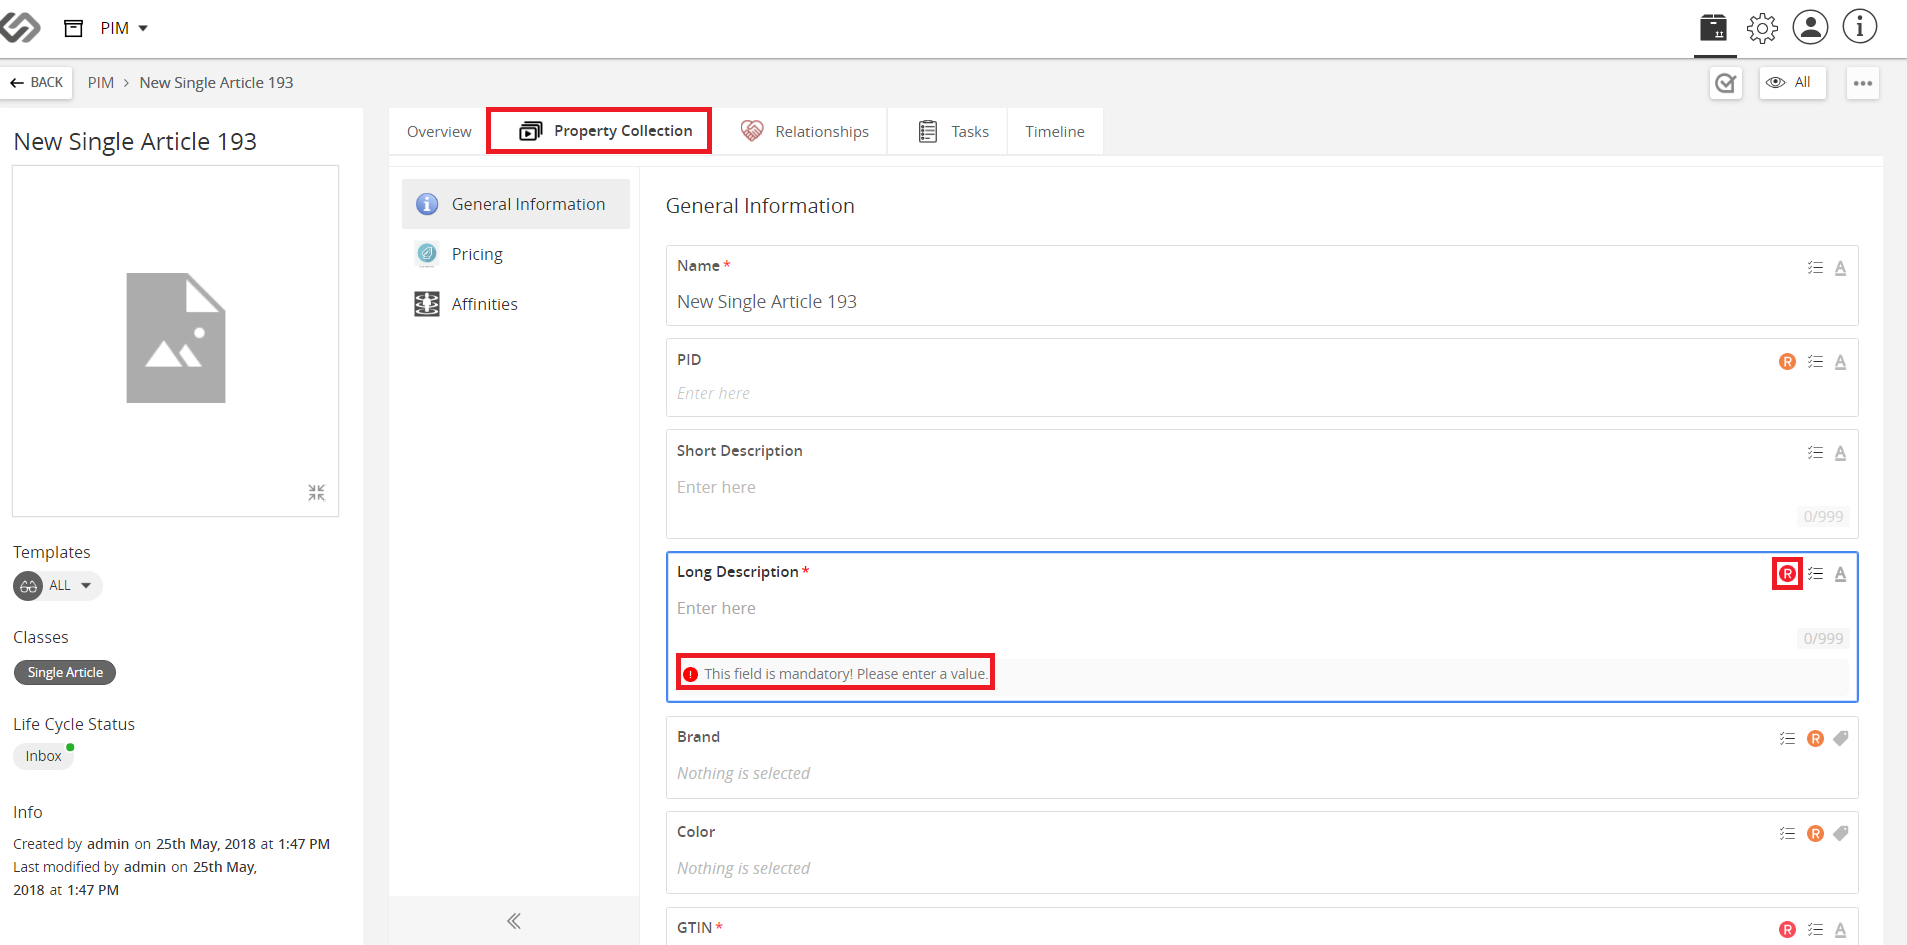Click checklist icon in GTIN row
This screenshot has width=1907, height=945.
pos(1816,930)
